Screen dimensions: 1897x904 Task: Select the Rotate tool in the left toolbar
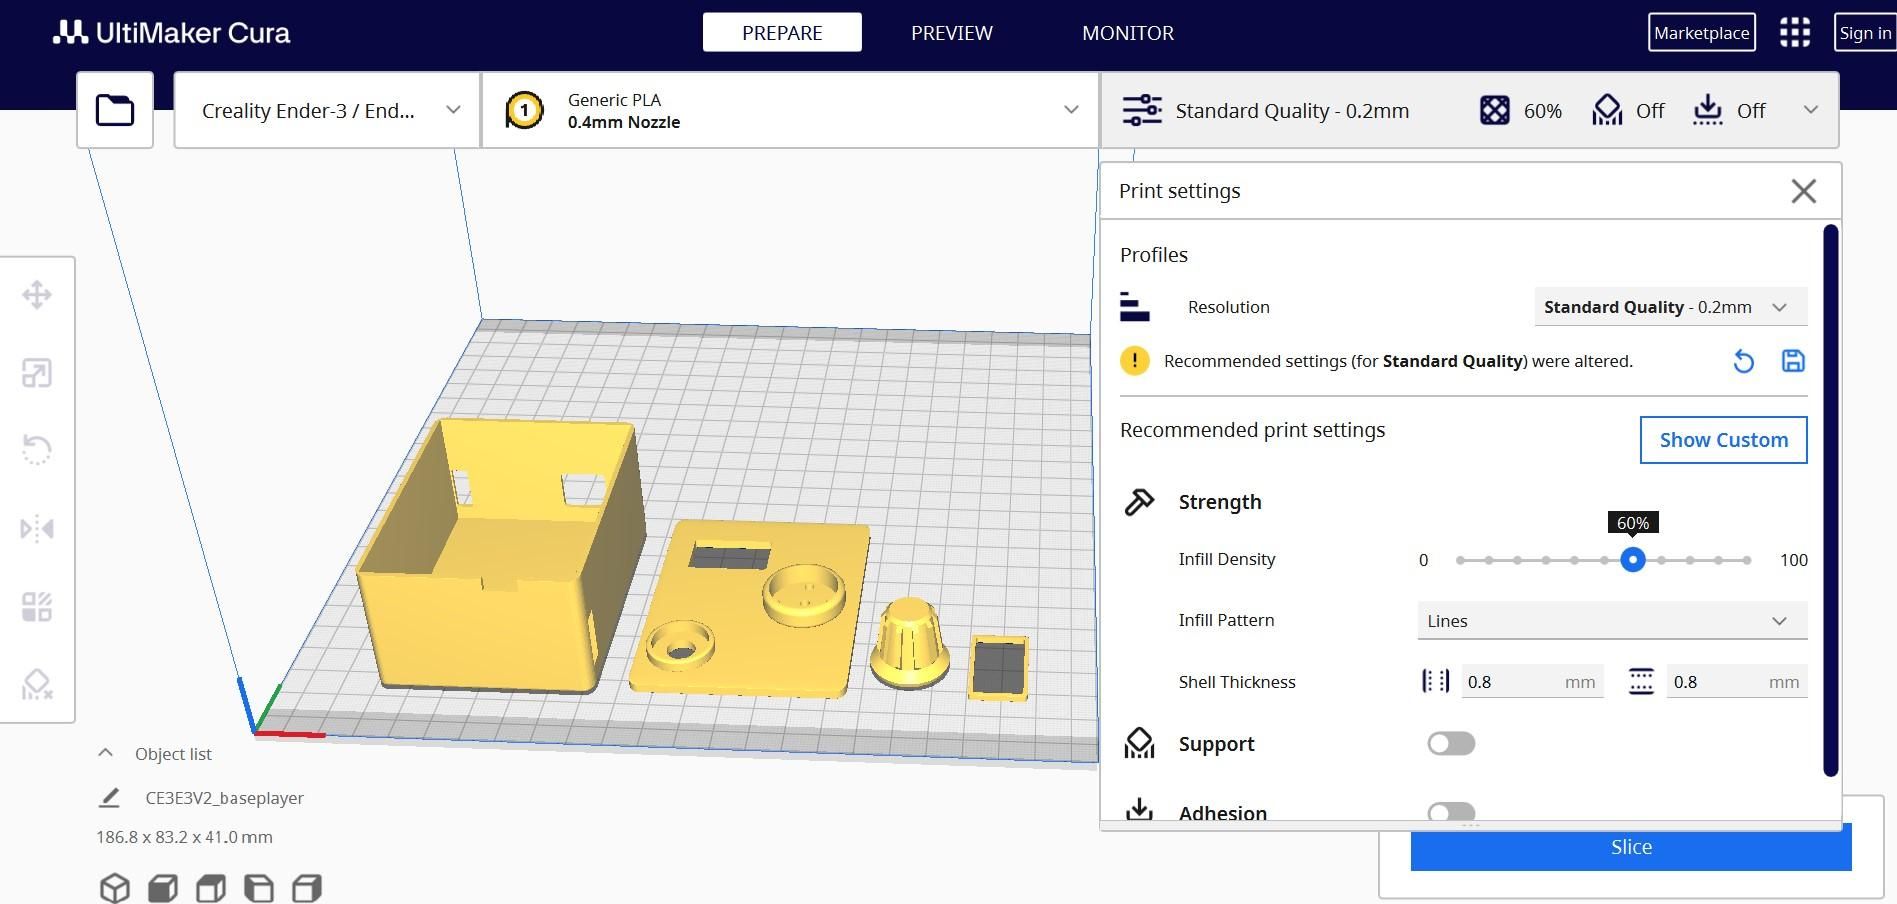pos(37,450)
